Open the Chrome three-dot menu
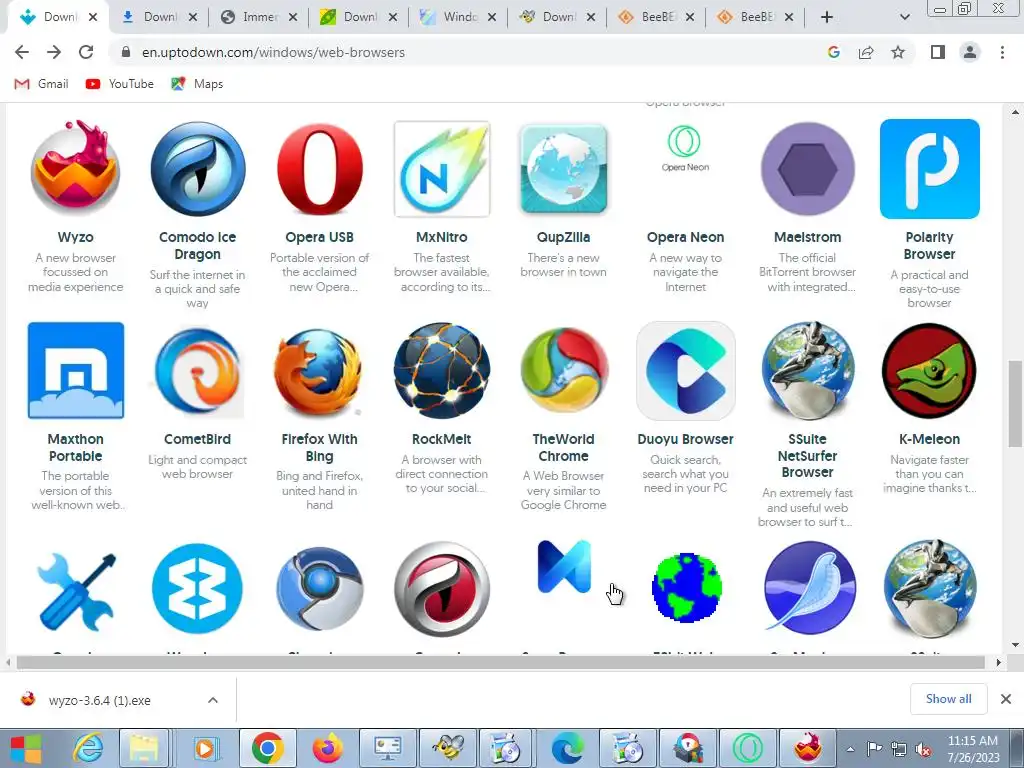This screenshot has height=768, width=1024. (1002, 52)
